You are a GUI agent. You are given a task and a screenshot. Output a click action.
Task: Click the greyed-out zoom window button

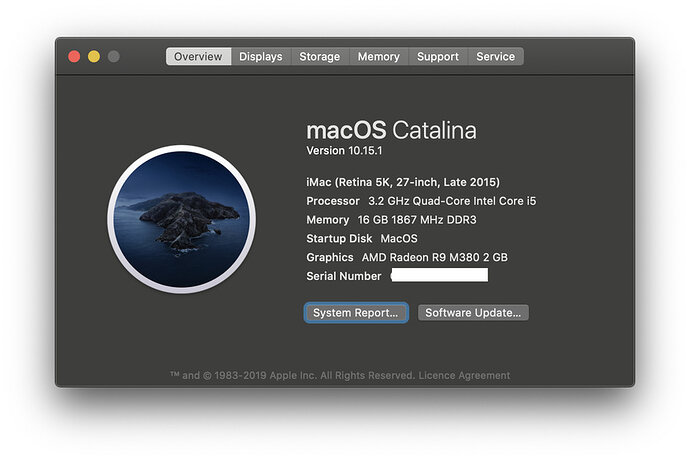pos(114,56)
